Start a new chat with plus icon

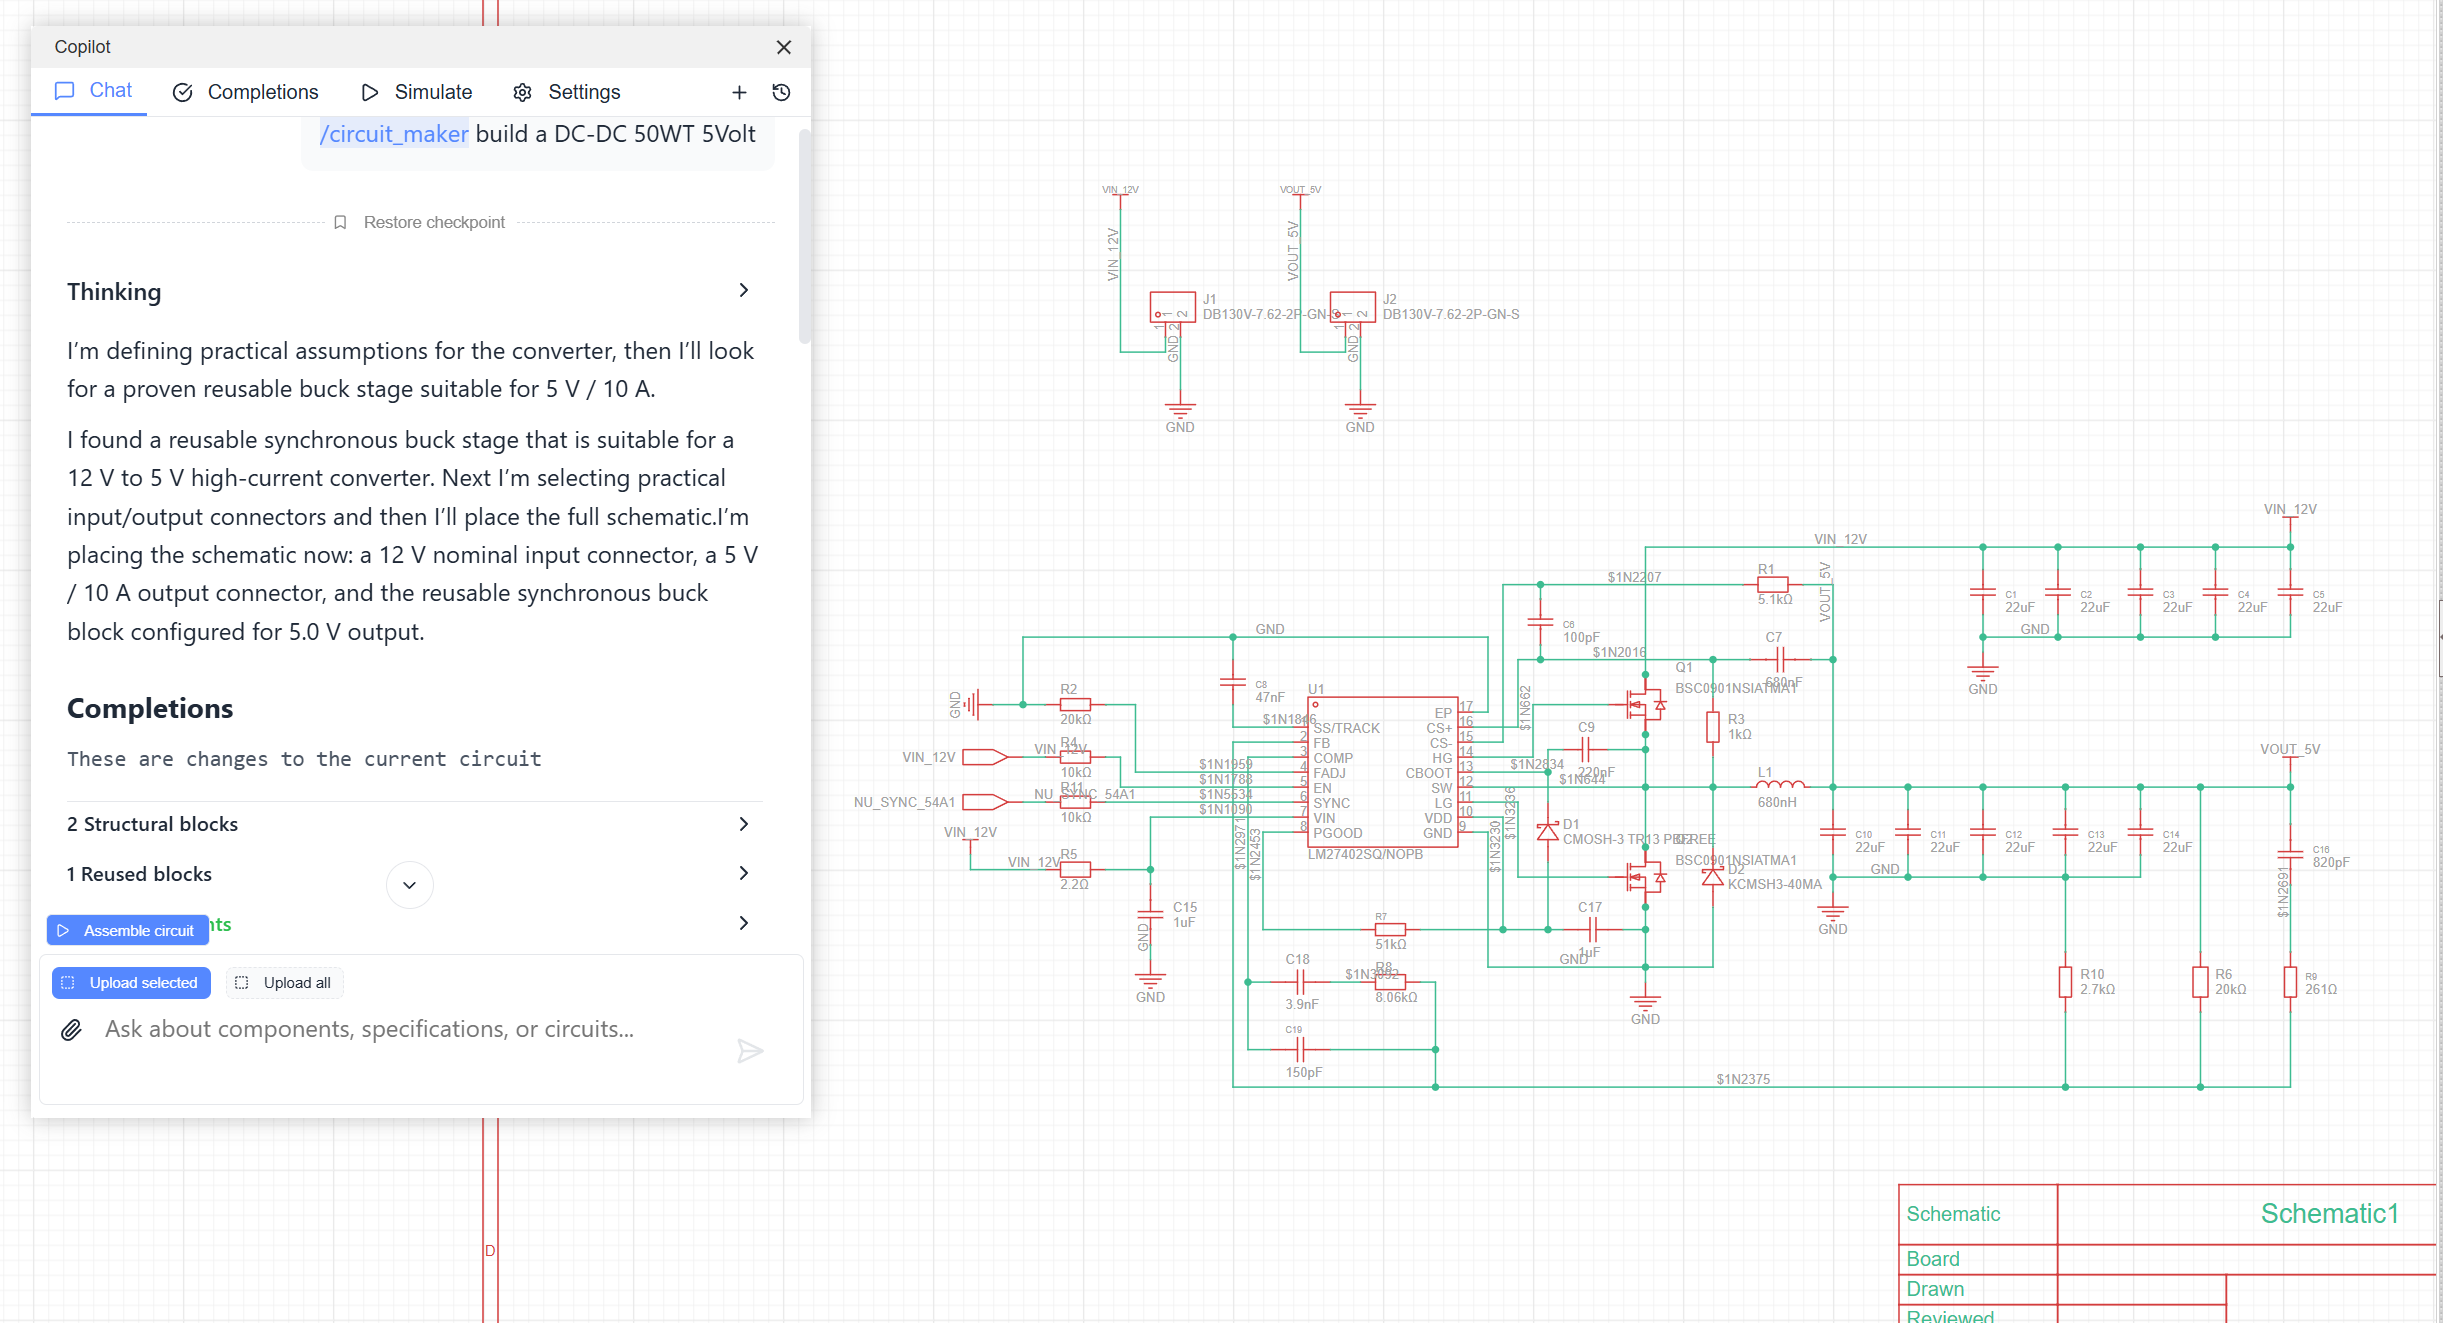click(x=739, y=92)
